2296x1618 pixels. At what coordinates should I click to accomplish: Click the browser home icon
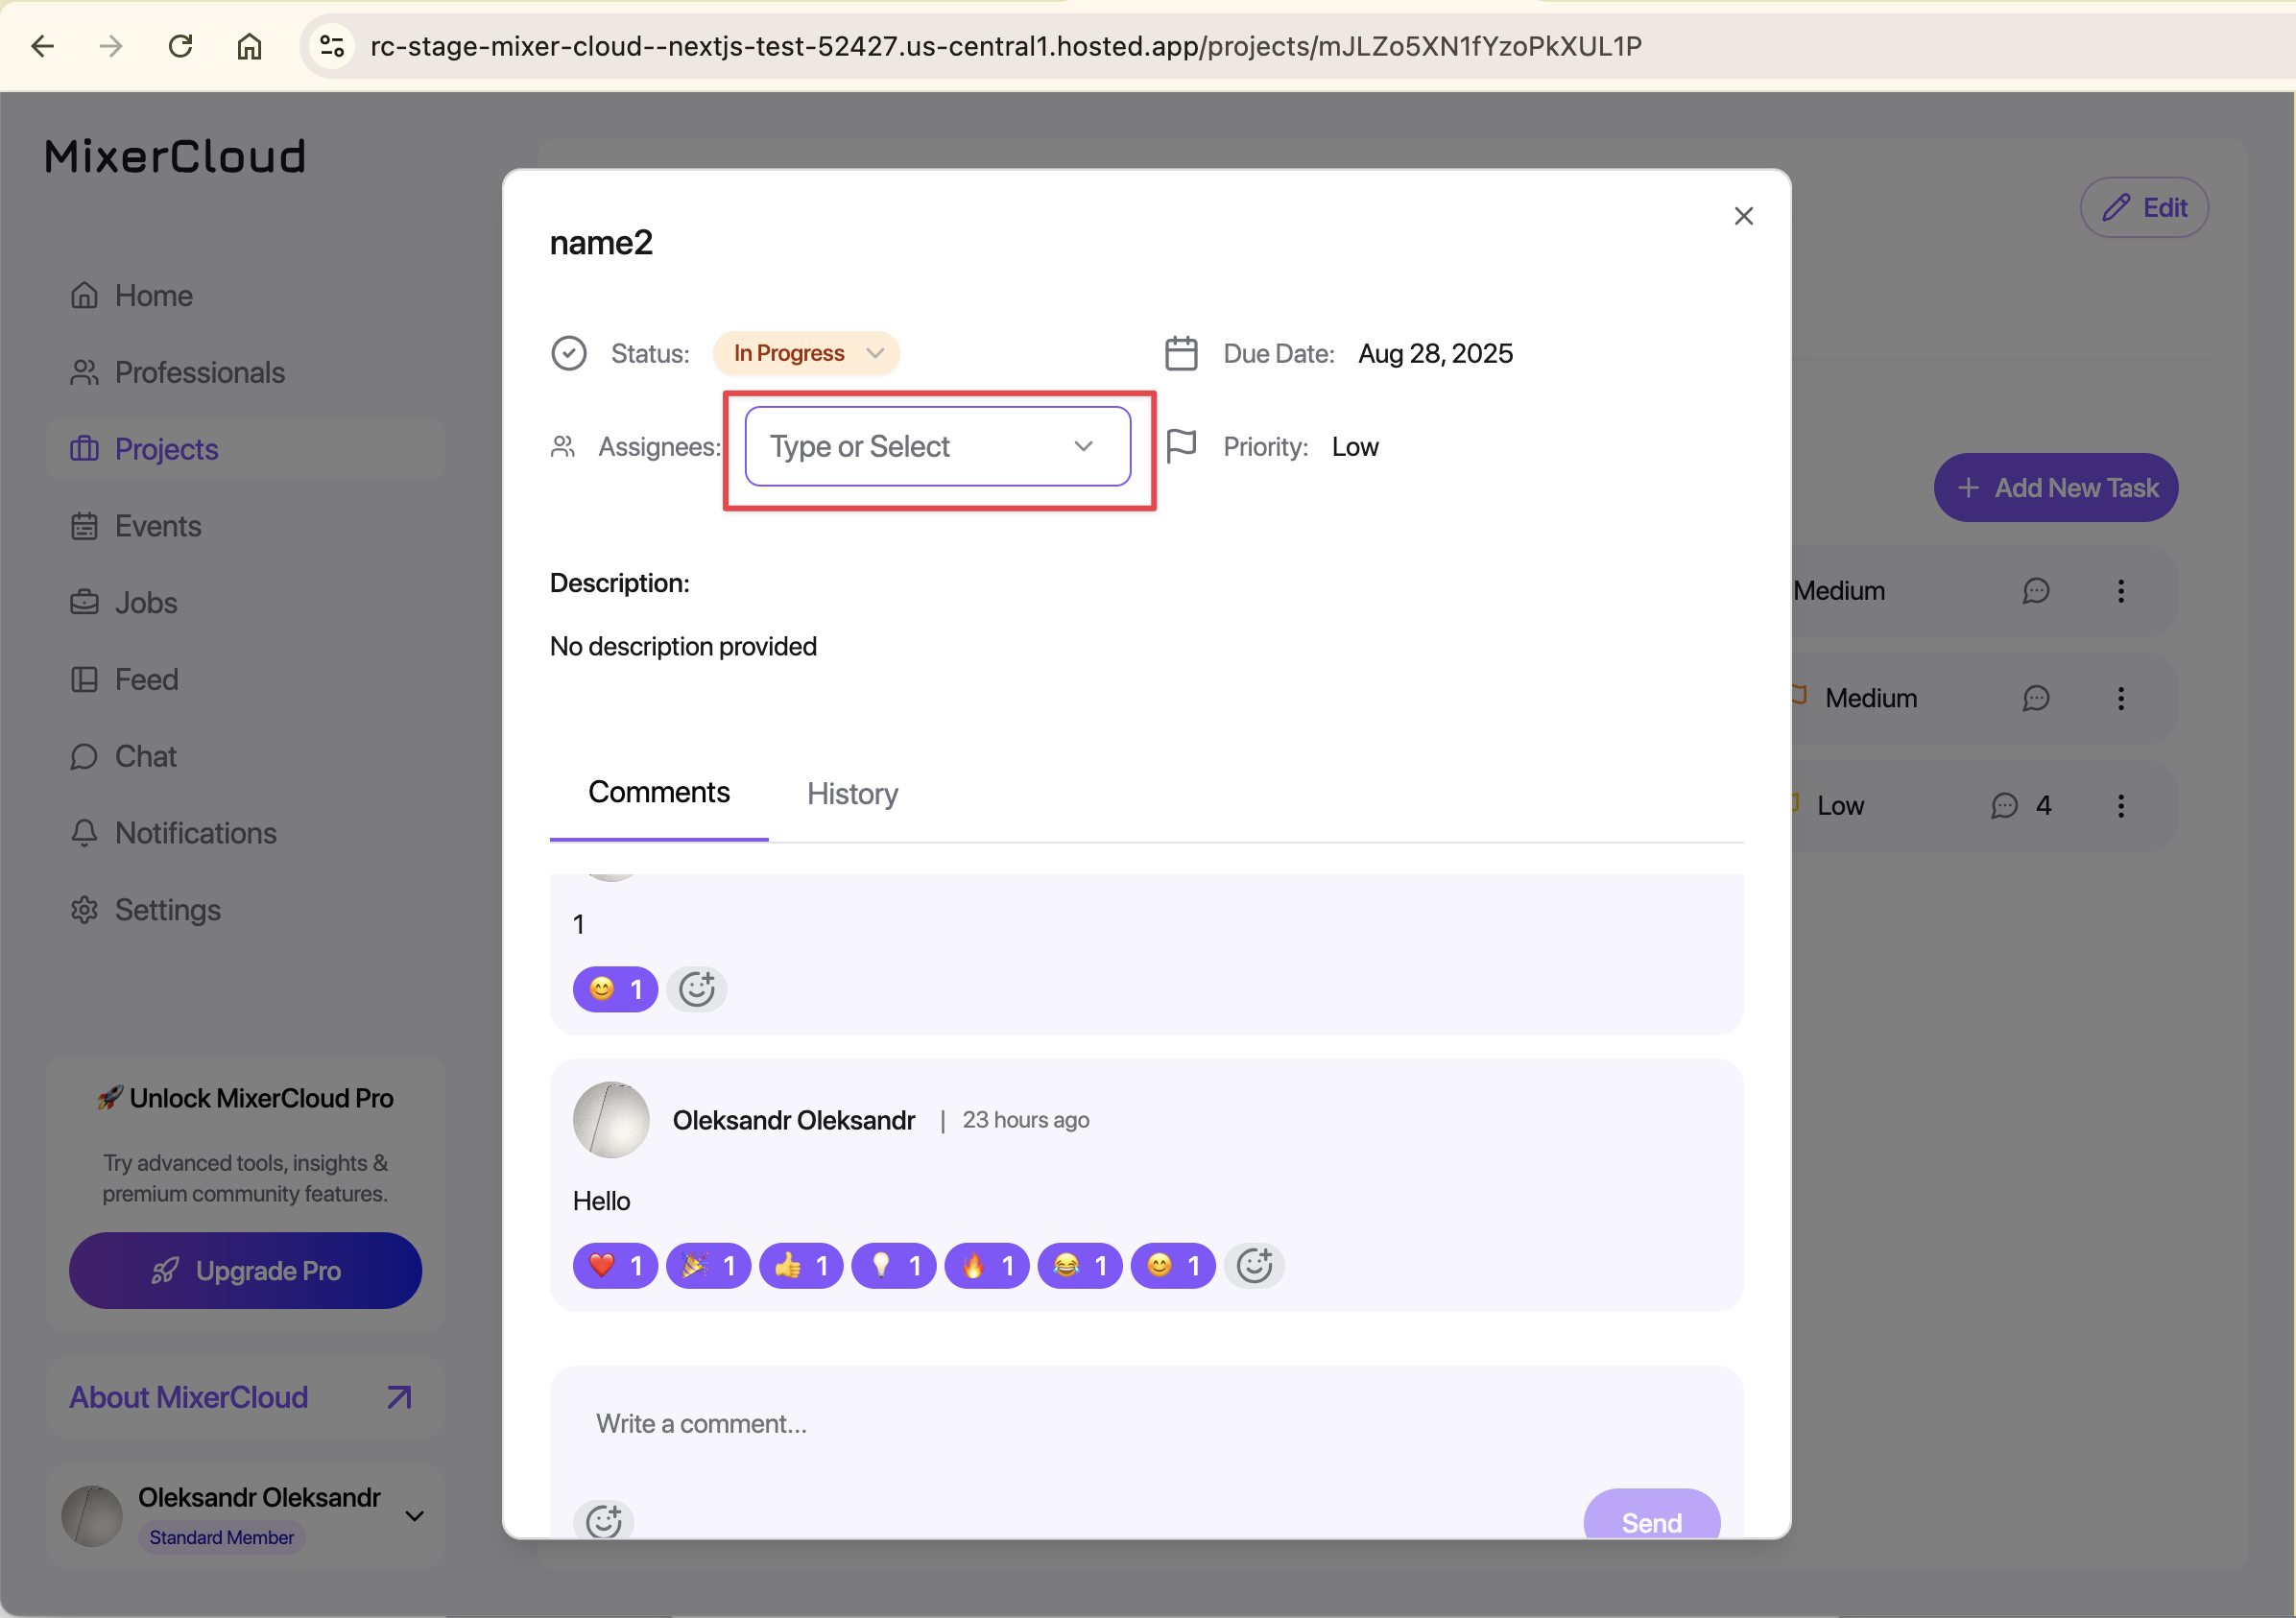[x=249, y=46]
